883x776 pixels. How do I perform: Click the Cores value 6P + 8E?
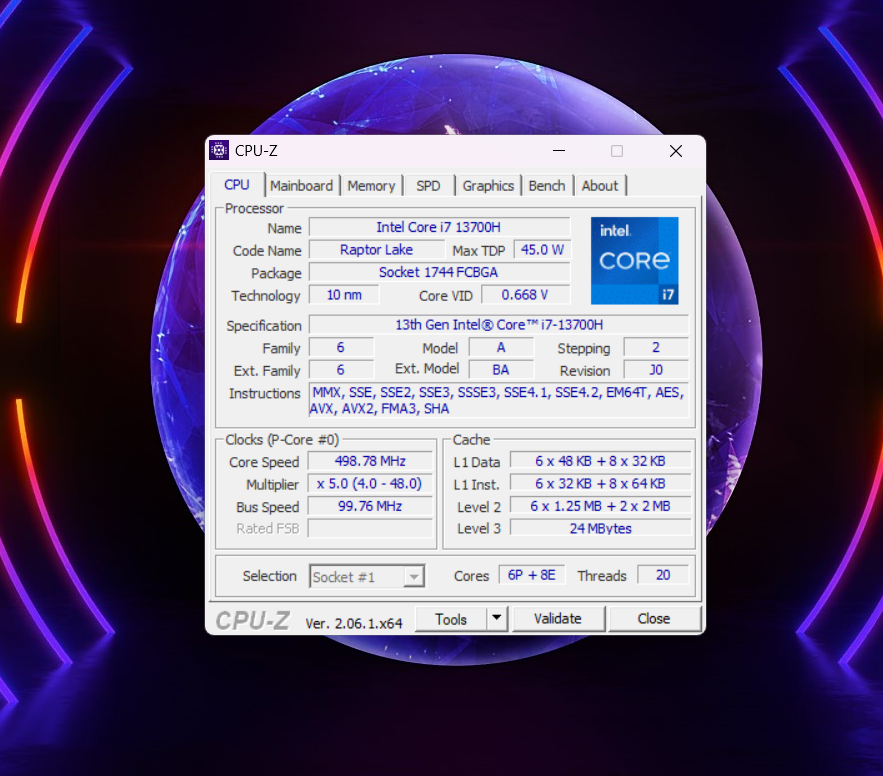(x=532, y=575)
